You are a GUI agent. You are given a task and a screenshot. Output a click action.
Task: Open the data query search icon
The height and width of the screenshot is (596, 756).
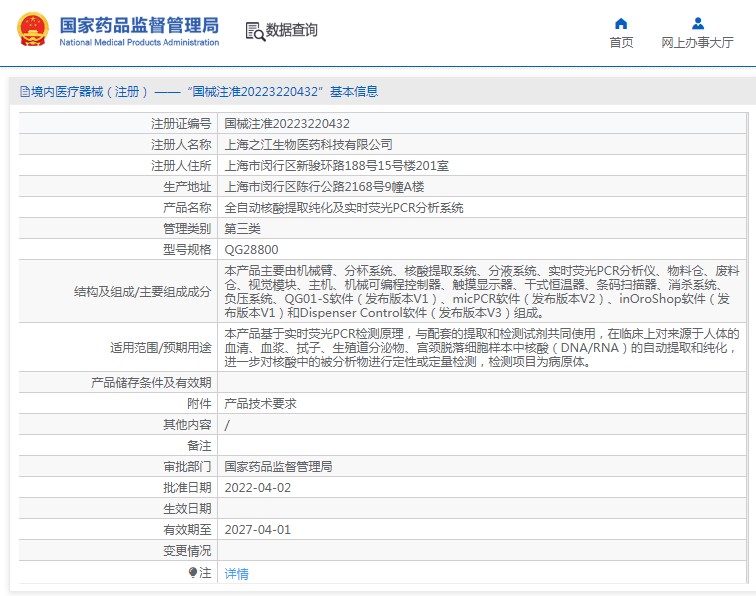click(x=255, y=31)
